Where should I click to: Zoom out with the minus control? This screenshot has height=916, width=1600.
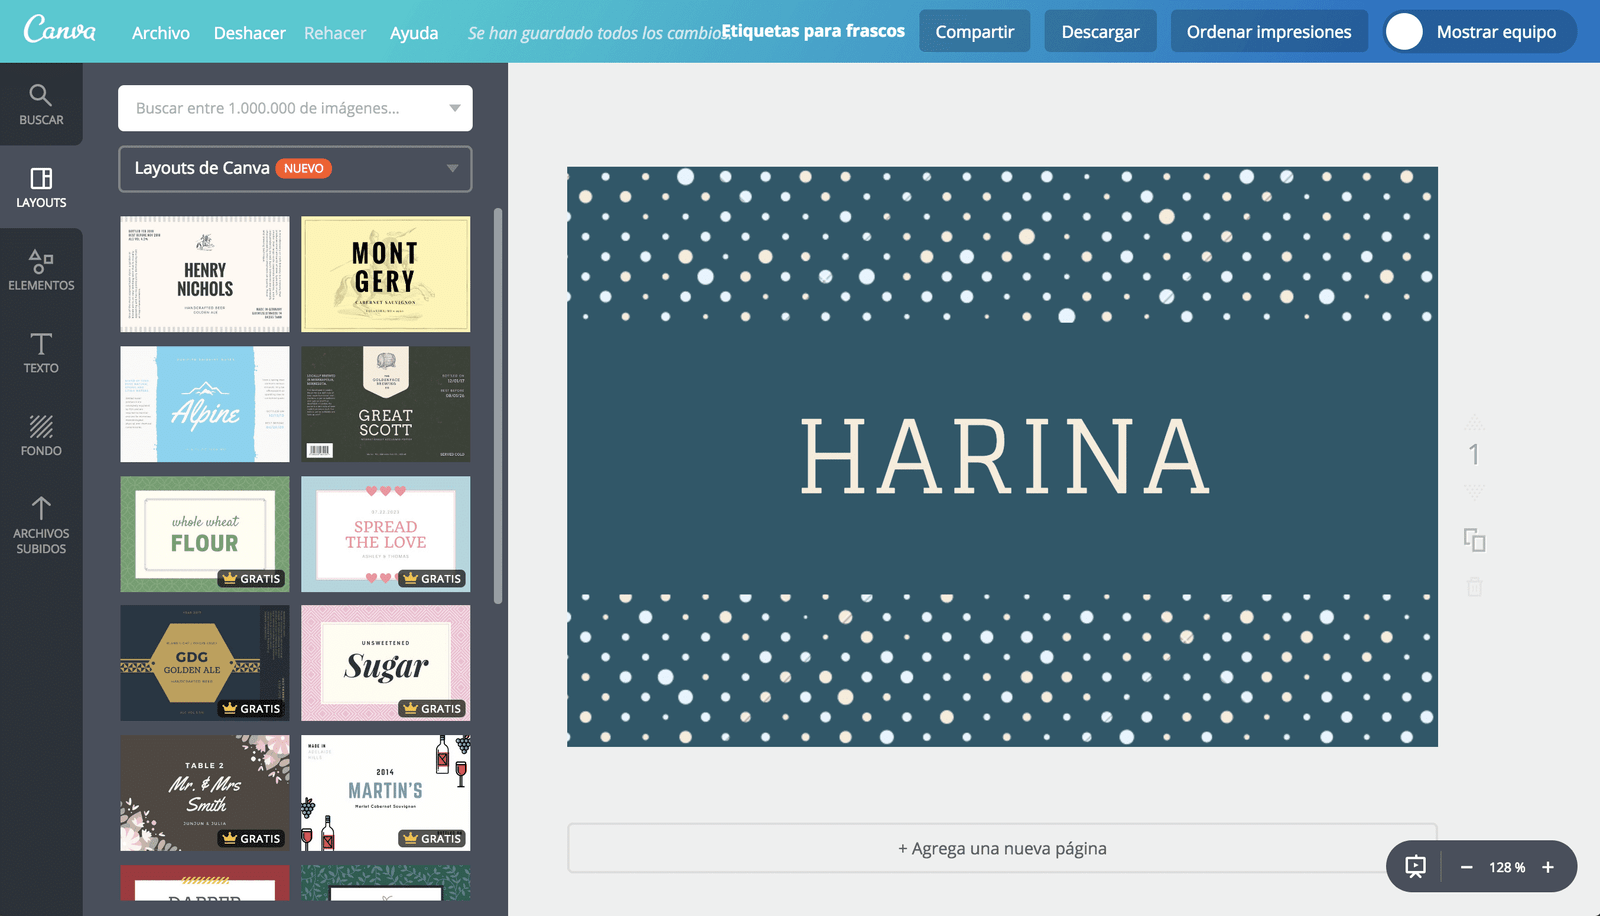(x=1467, y=866)
